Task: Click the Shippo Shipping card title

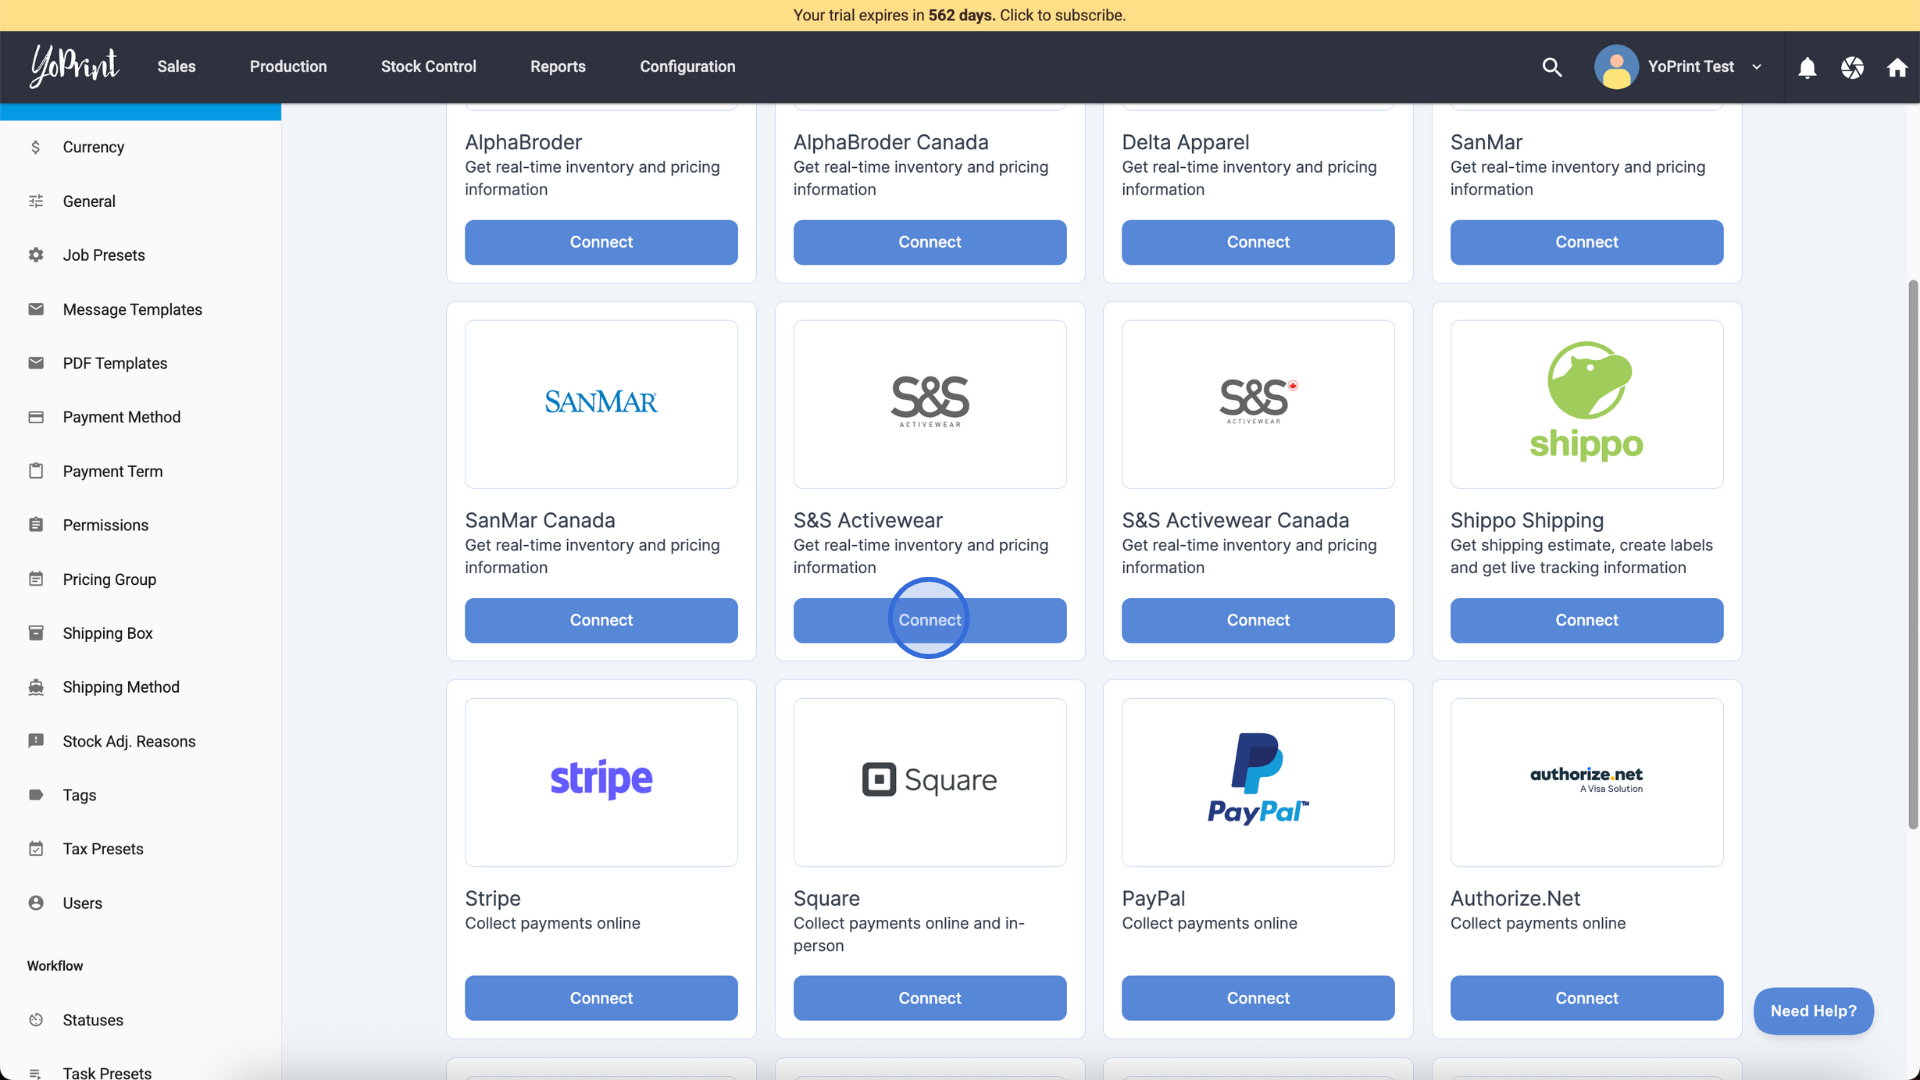Action: pyautogui.click(x=1527, y=520)
